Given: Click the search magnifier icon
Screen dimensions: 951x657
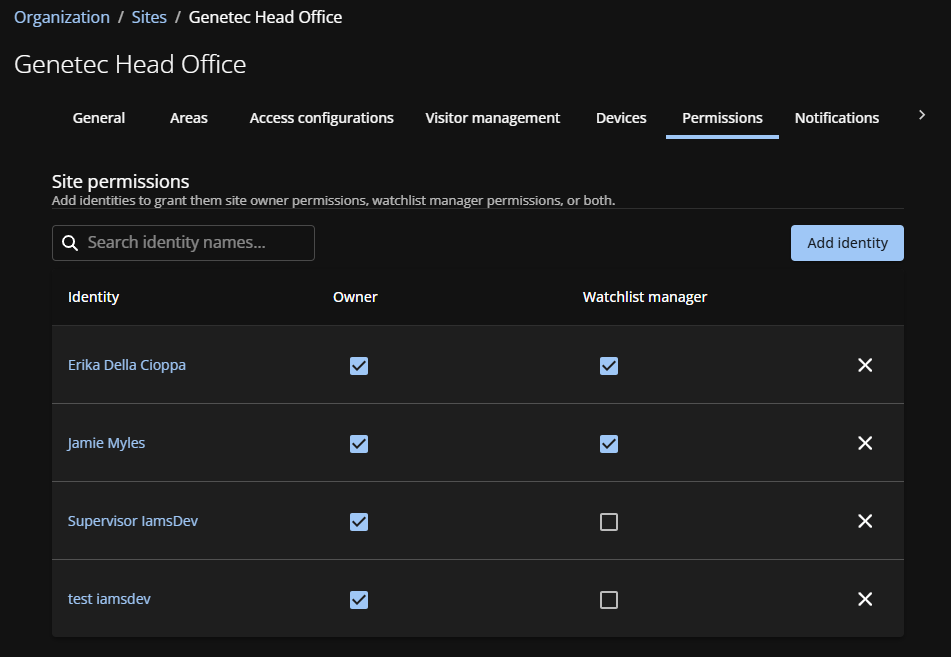Looking at the screenshot, I should pos(70,243).
